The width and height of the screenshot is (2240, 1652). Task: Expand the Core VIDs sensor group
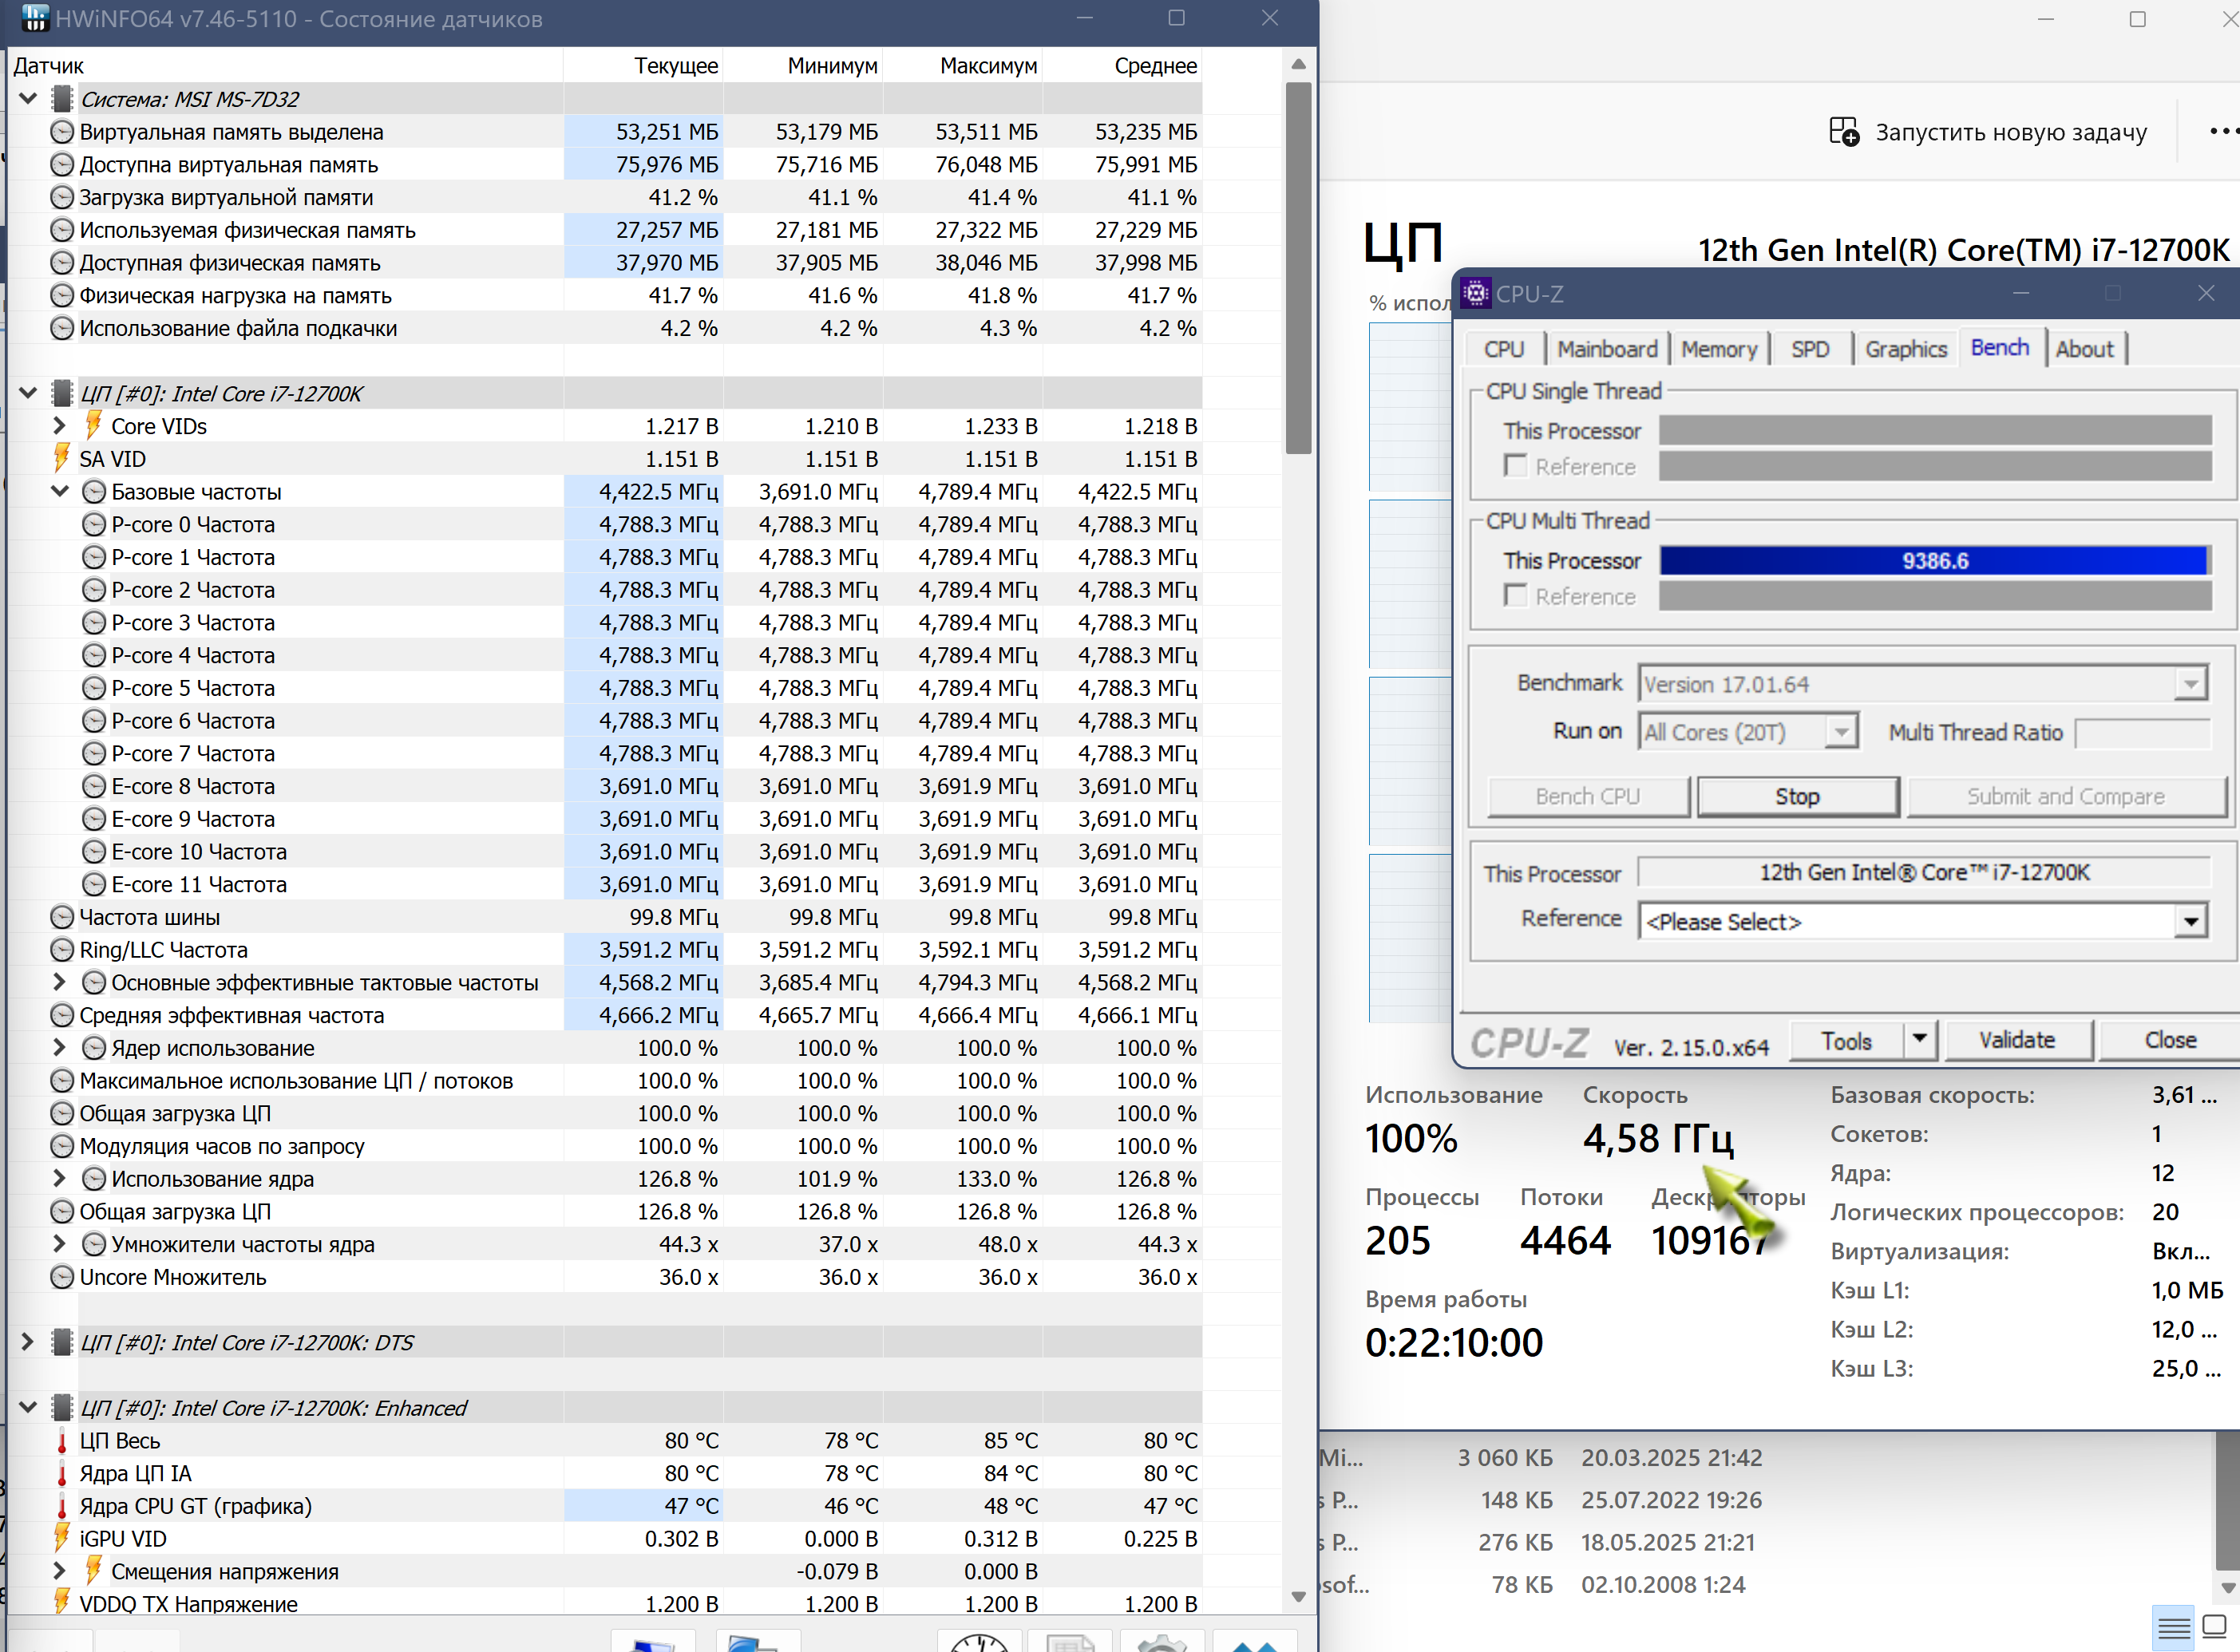(59, 426)
